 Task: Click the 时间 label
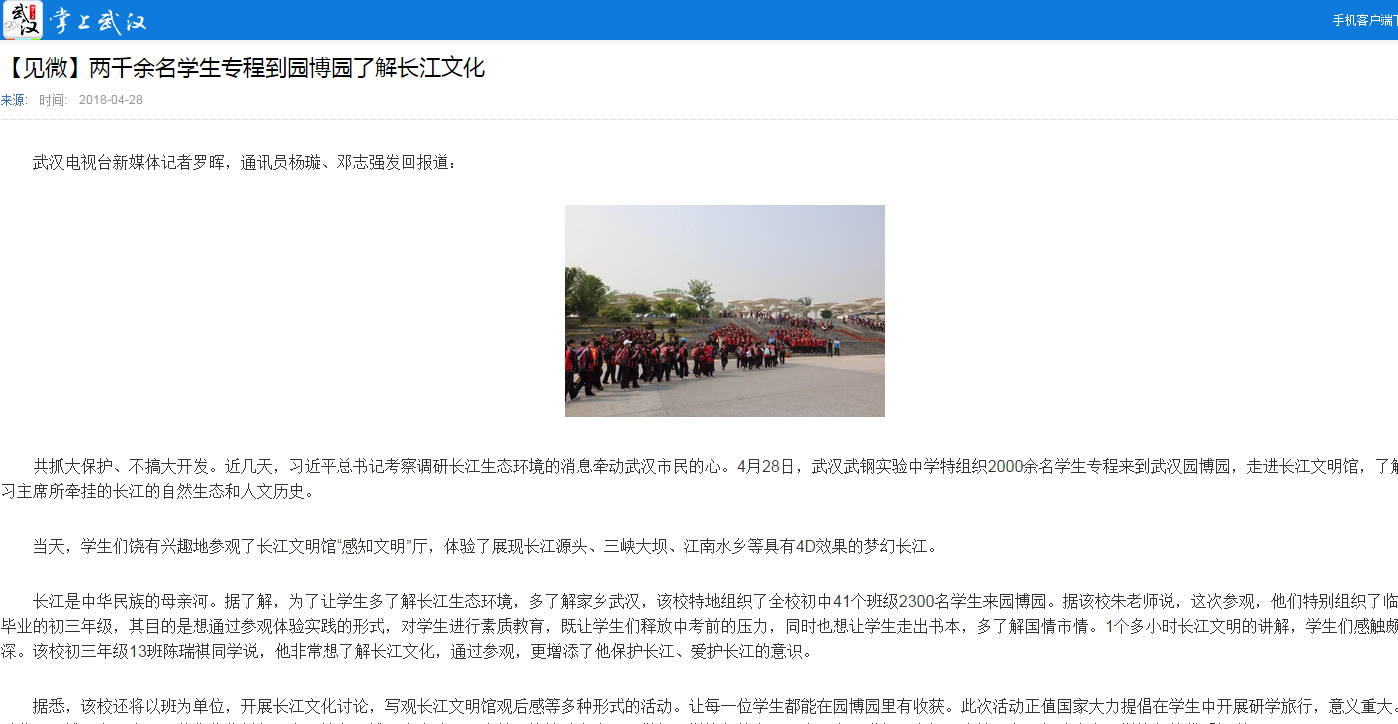click(53, 100)
